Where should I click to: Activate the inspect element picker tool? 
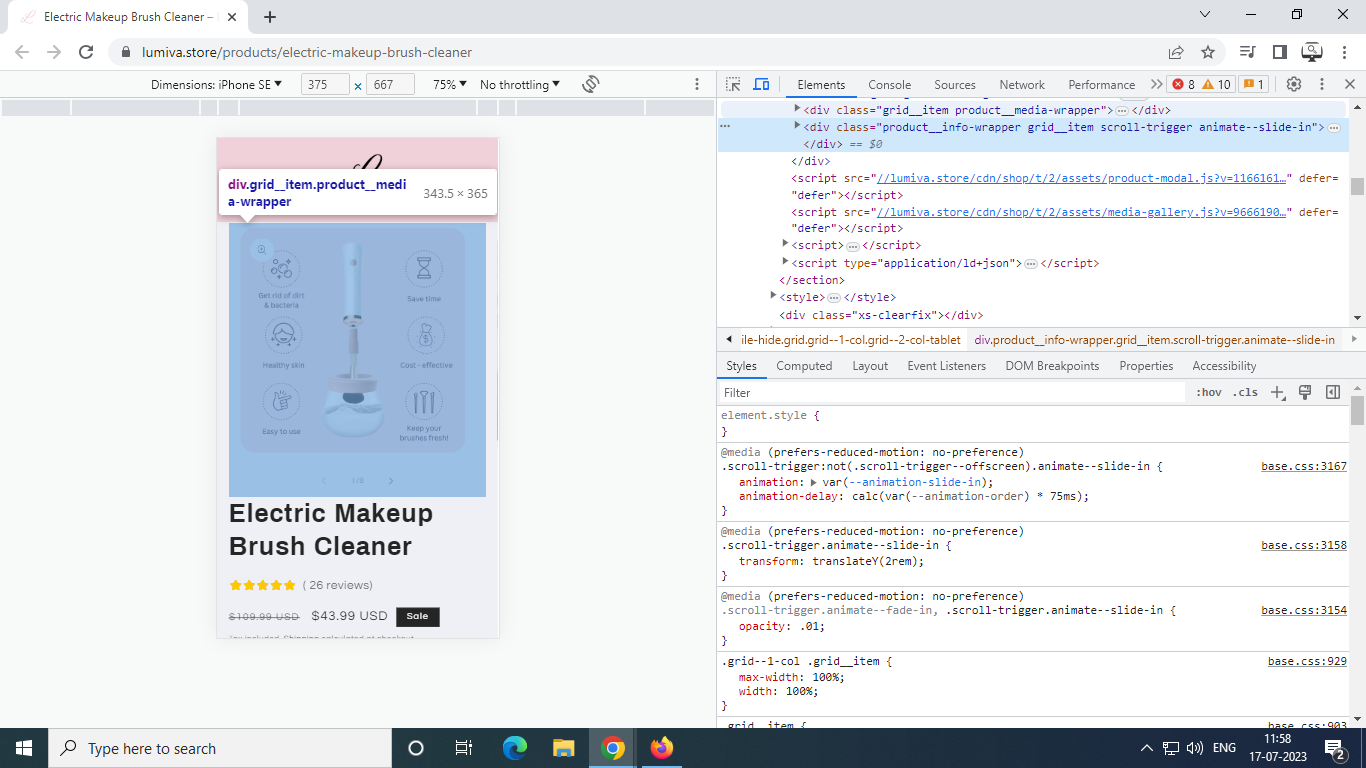pyautogui.click(x=733, y=85)
